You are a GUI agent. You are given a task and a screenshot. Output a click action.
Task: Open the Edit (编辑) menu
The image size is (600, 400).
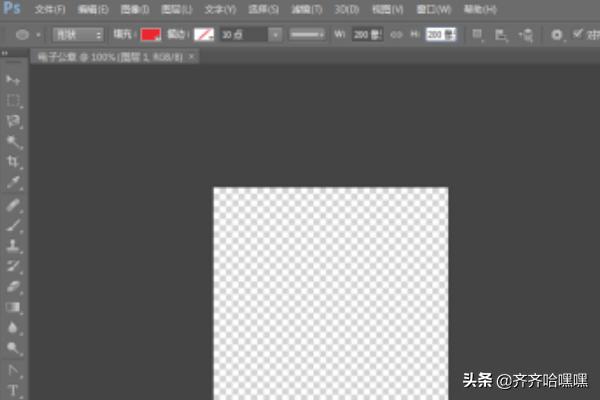tap(93, 9)
